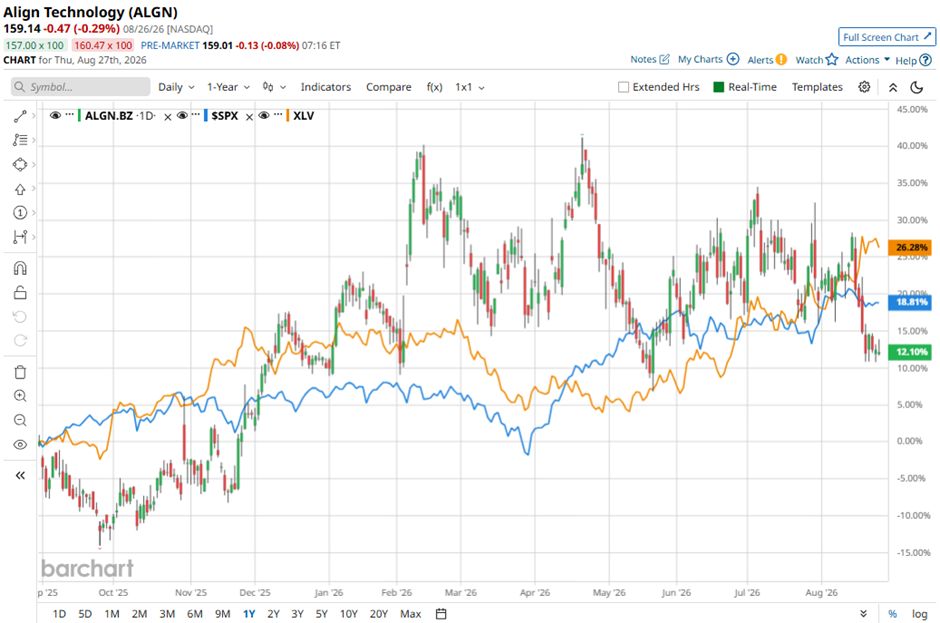
Task: Add chart to My Charts
Action: point(708,59)
